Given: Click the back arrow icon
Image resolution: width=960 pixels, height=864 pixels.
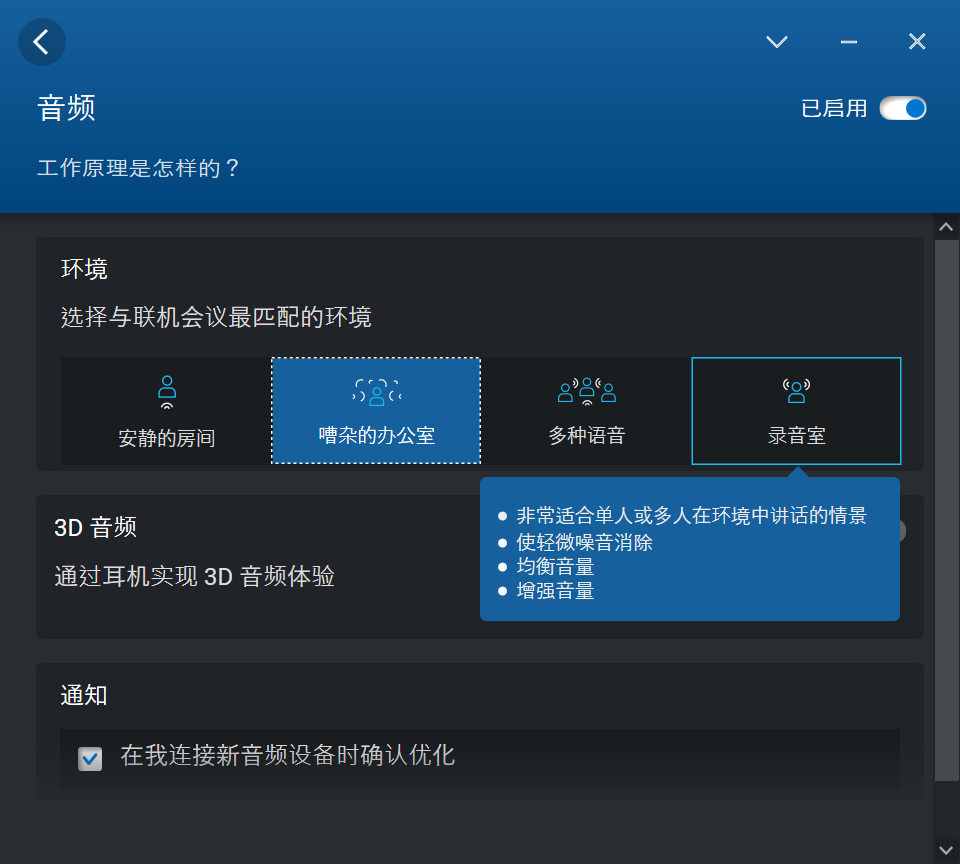Looking at the screenshot, I should click(42, 42).
